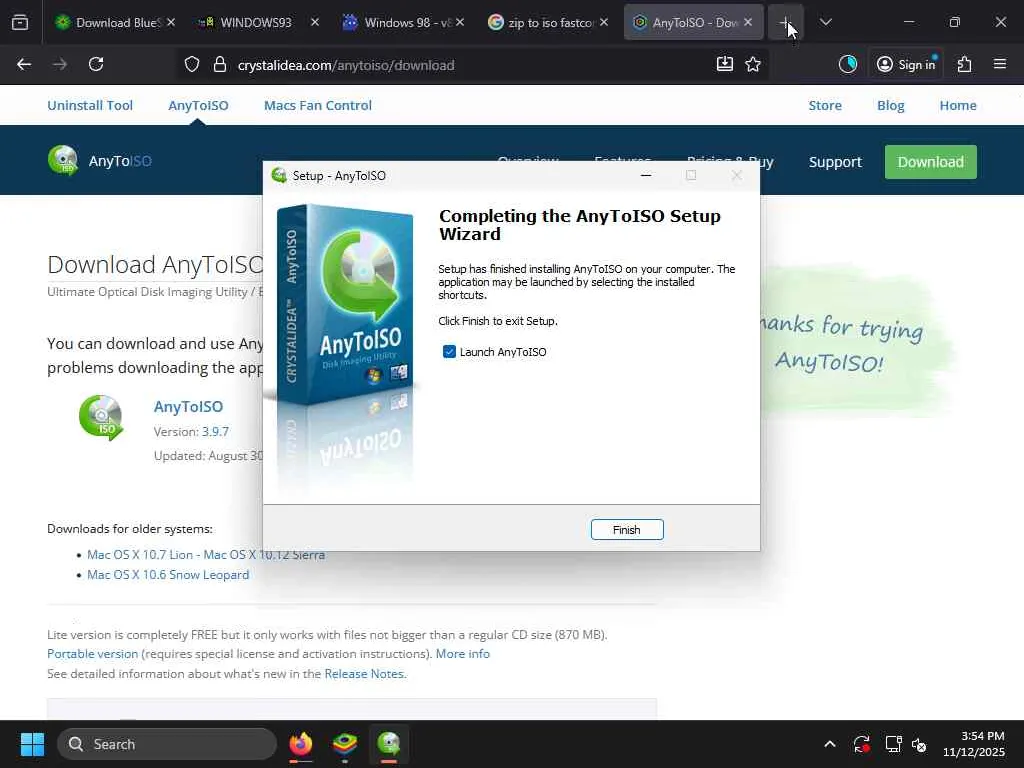This screenshot has width=1024, height=768.
Task: Click the install/save page icon in the URL bar
Action: coord(725,64)
